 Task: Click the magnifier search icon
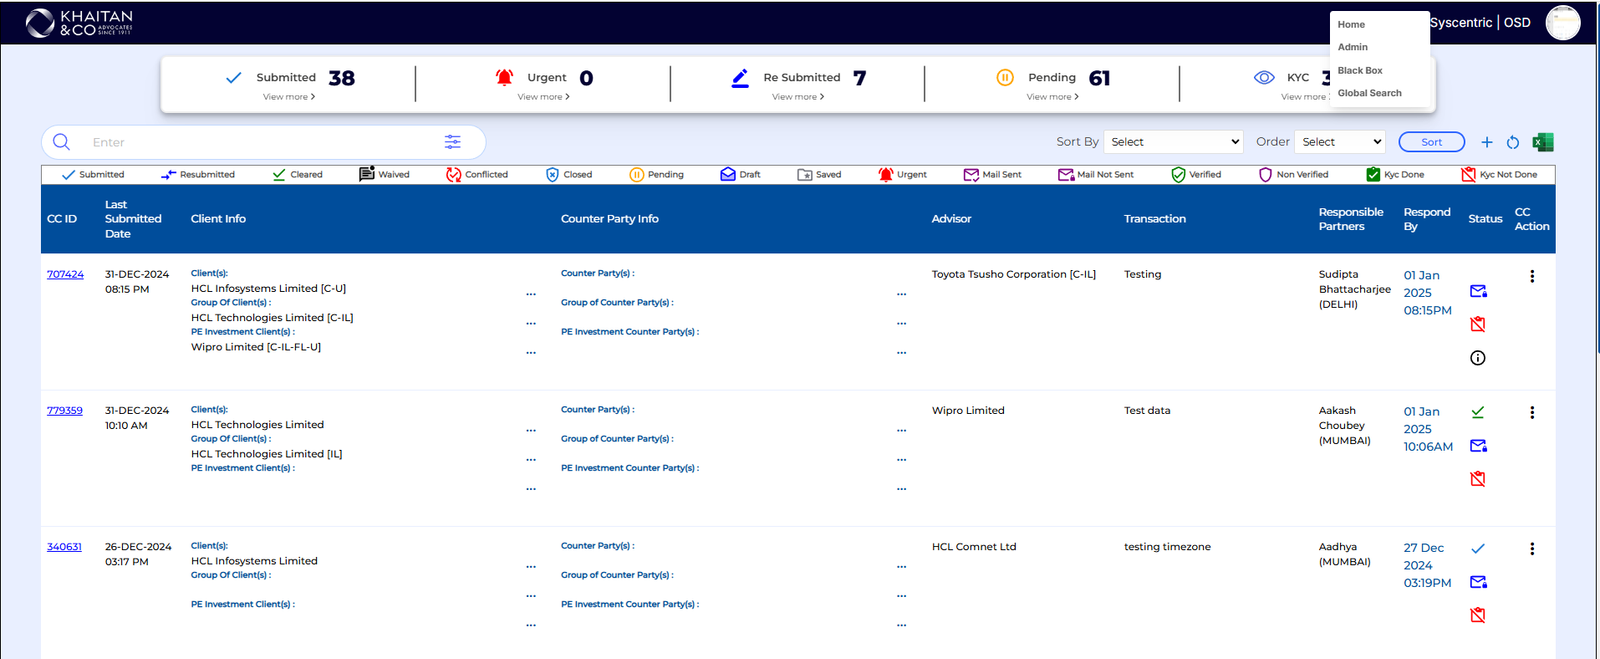pyautogui.click(x=62, y=142)
